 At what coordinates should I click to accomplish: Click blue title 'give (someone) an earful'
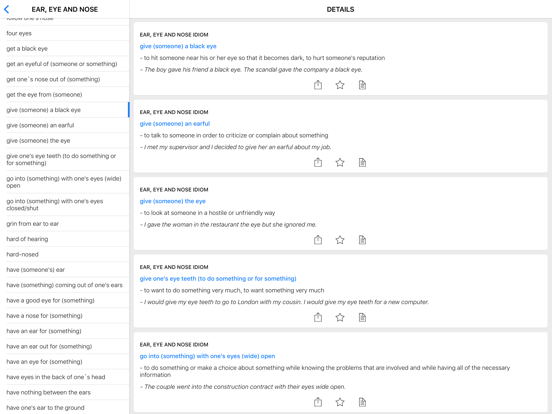[175, 124]
